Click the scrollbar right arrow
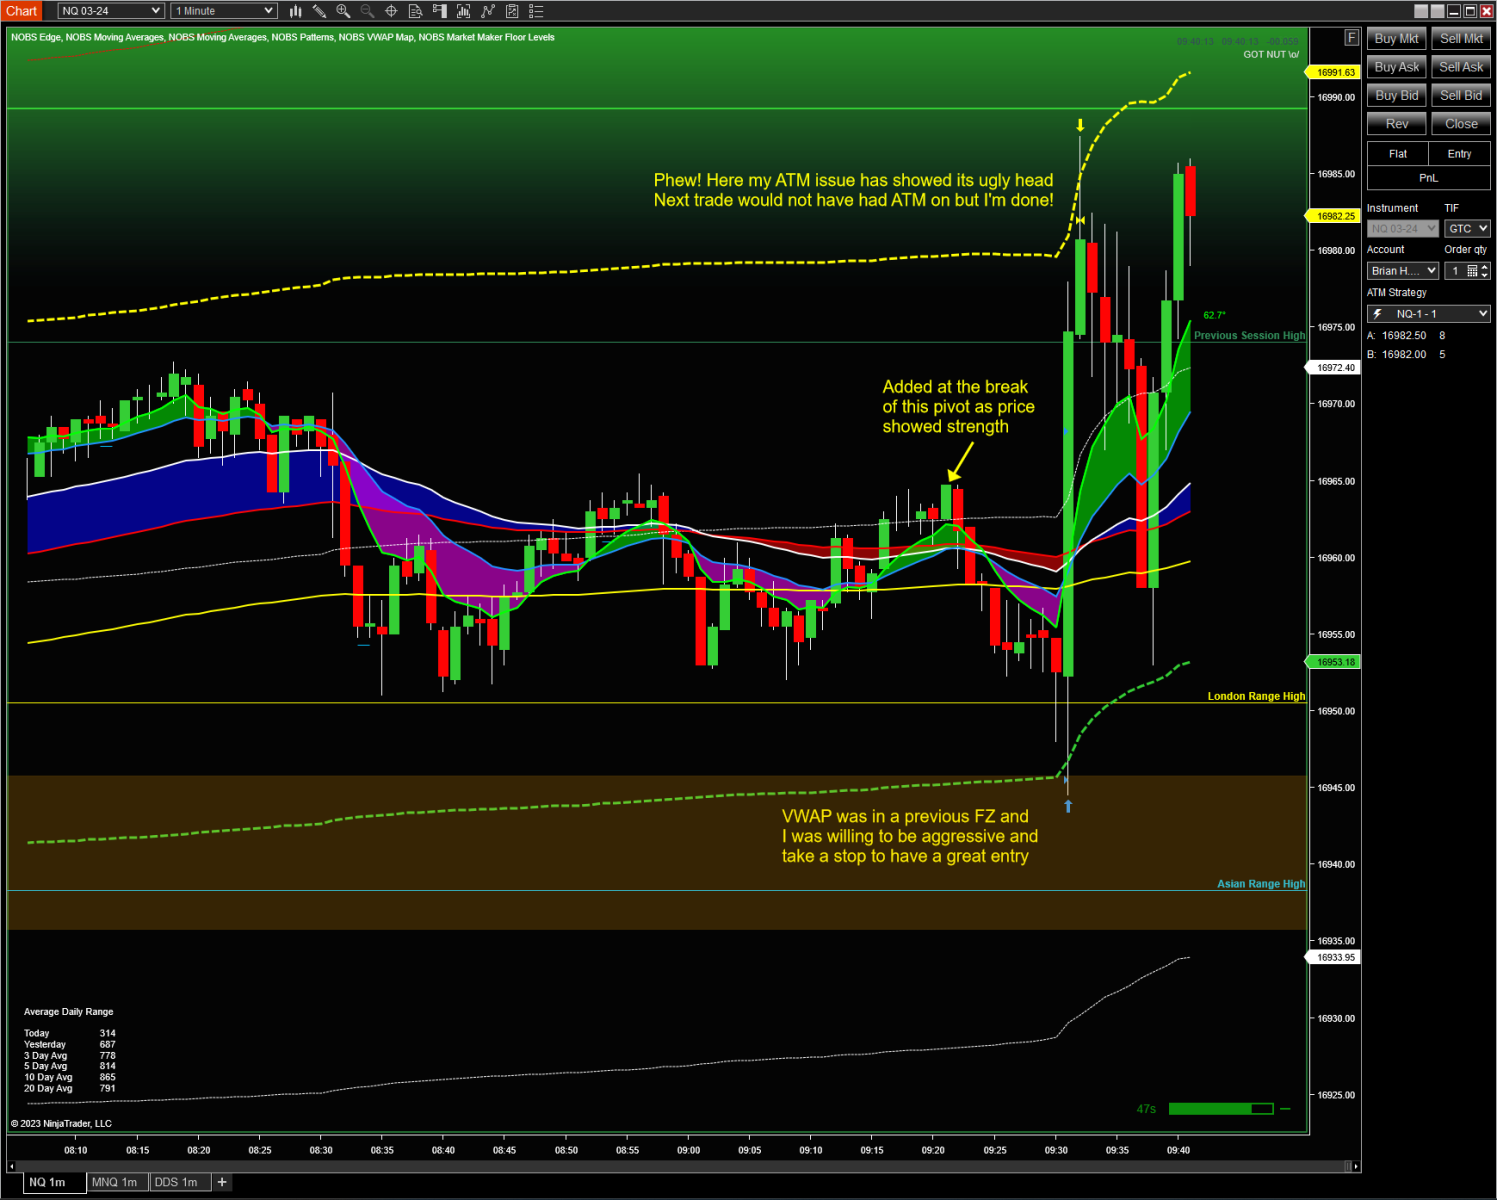 1356,1166
